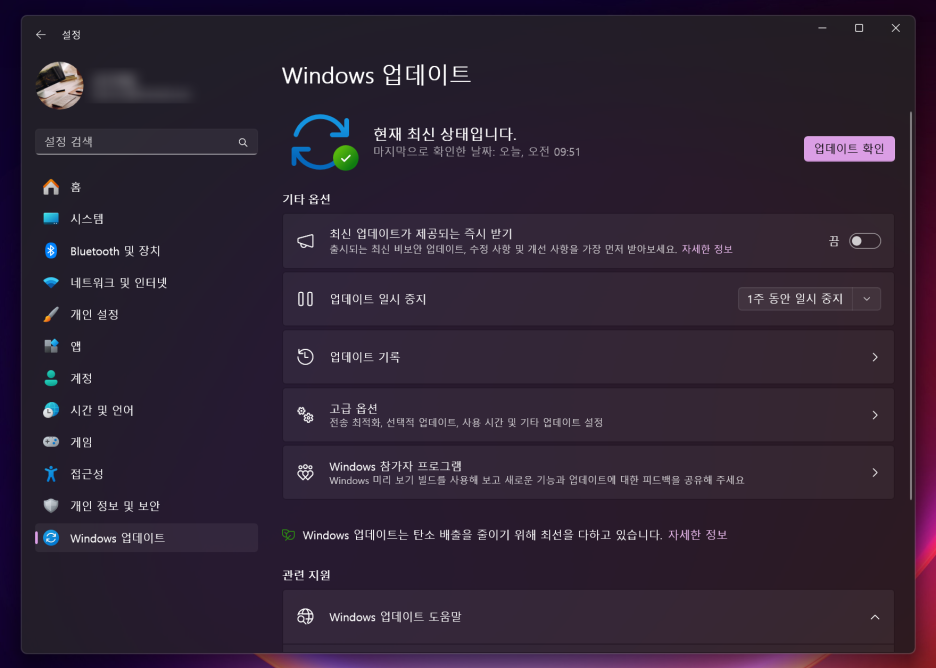Image resolution: width=936 pixels, height=668 pixels.
Task: Click the Wi-Fi icon for 네트워크 및 인터넷
Action: 51,282
